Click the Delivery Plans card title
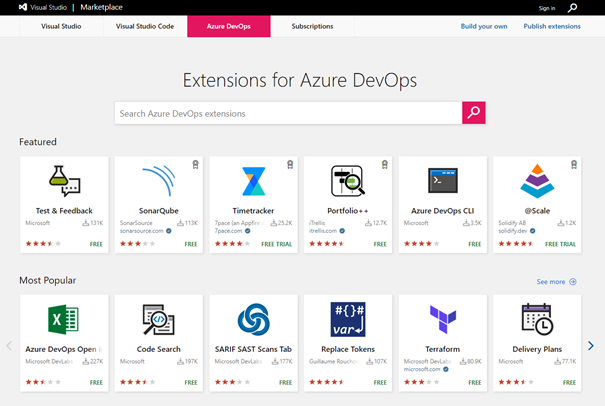The height and width of the screenshot is (406, 605). pos(537,349)
